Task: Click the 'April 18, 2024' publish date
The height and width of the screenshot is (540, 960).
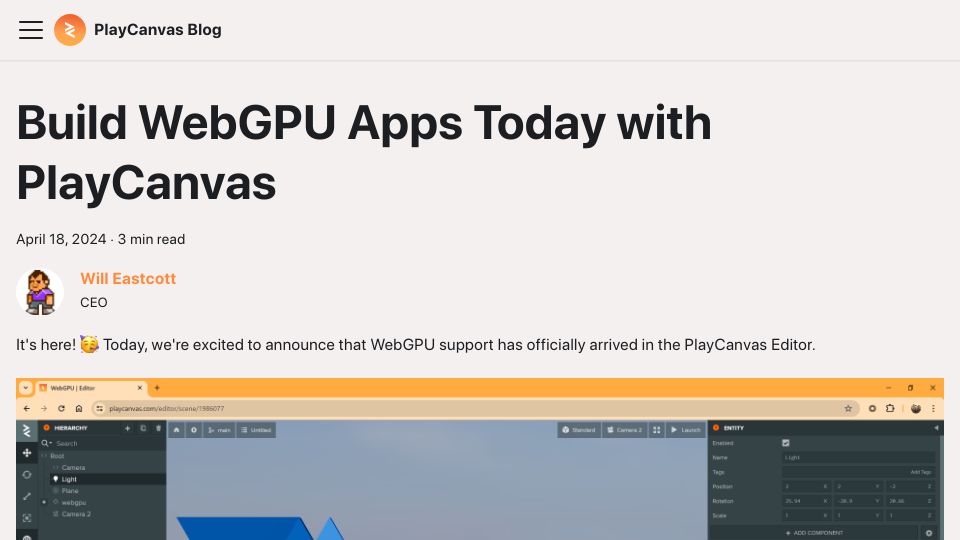Action: (61, 239)
